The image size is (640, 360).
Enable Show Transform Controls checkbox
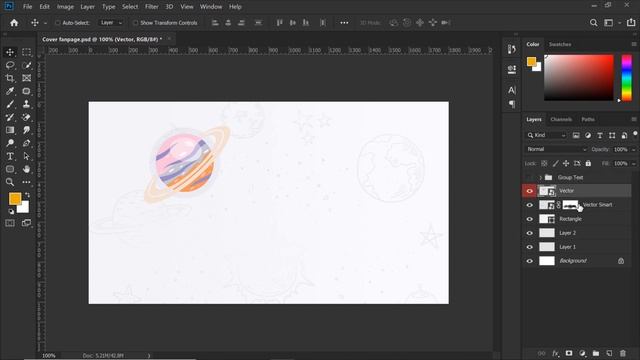[135, 23]
